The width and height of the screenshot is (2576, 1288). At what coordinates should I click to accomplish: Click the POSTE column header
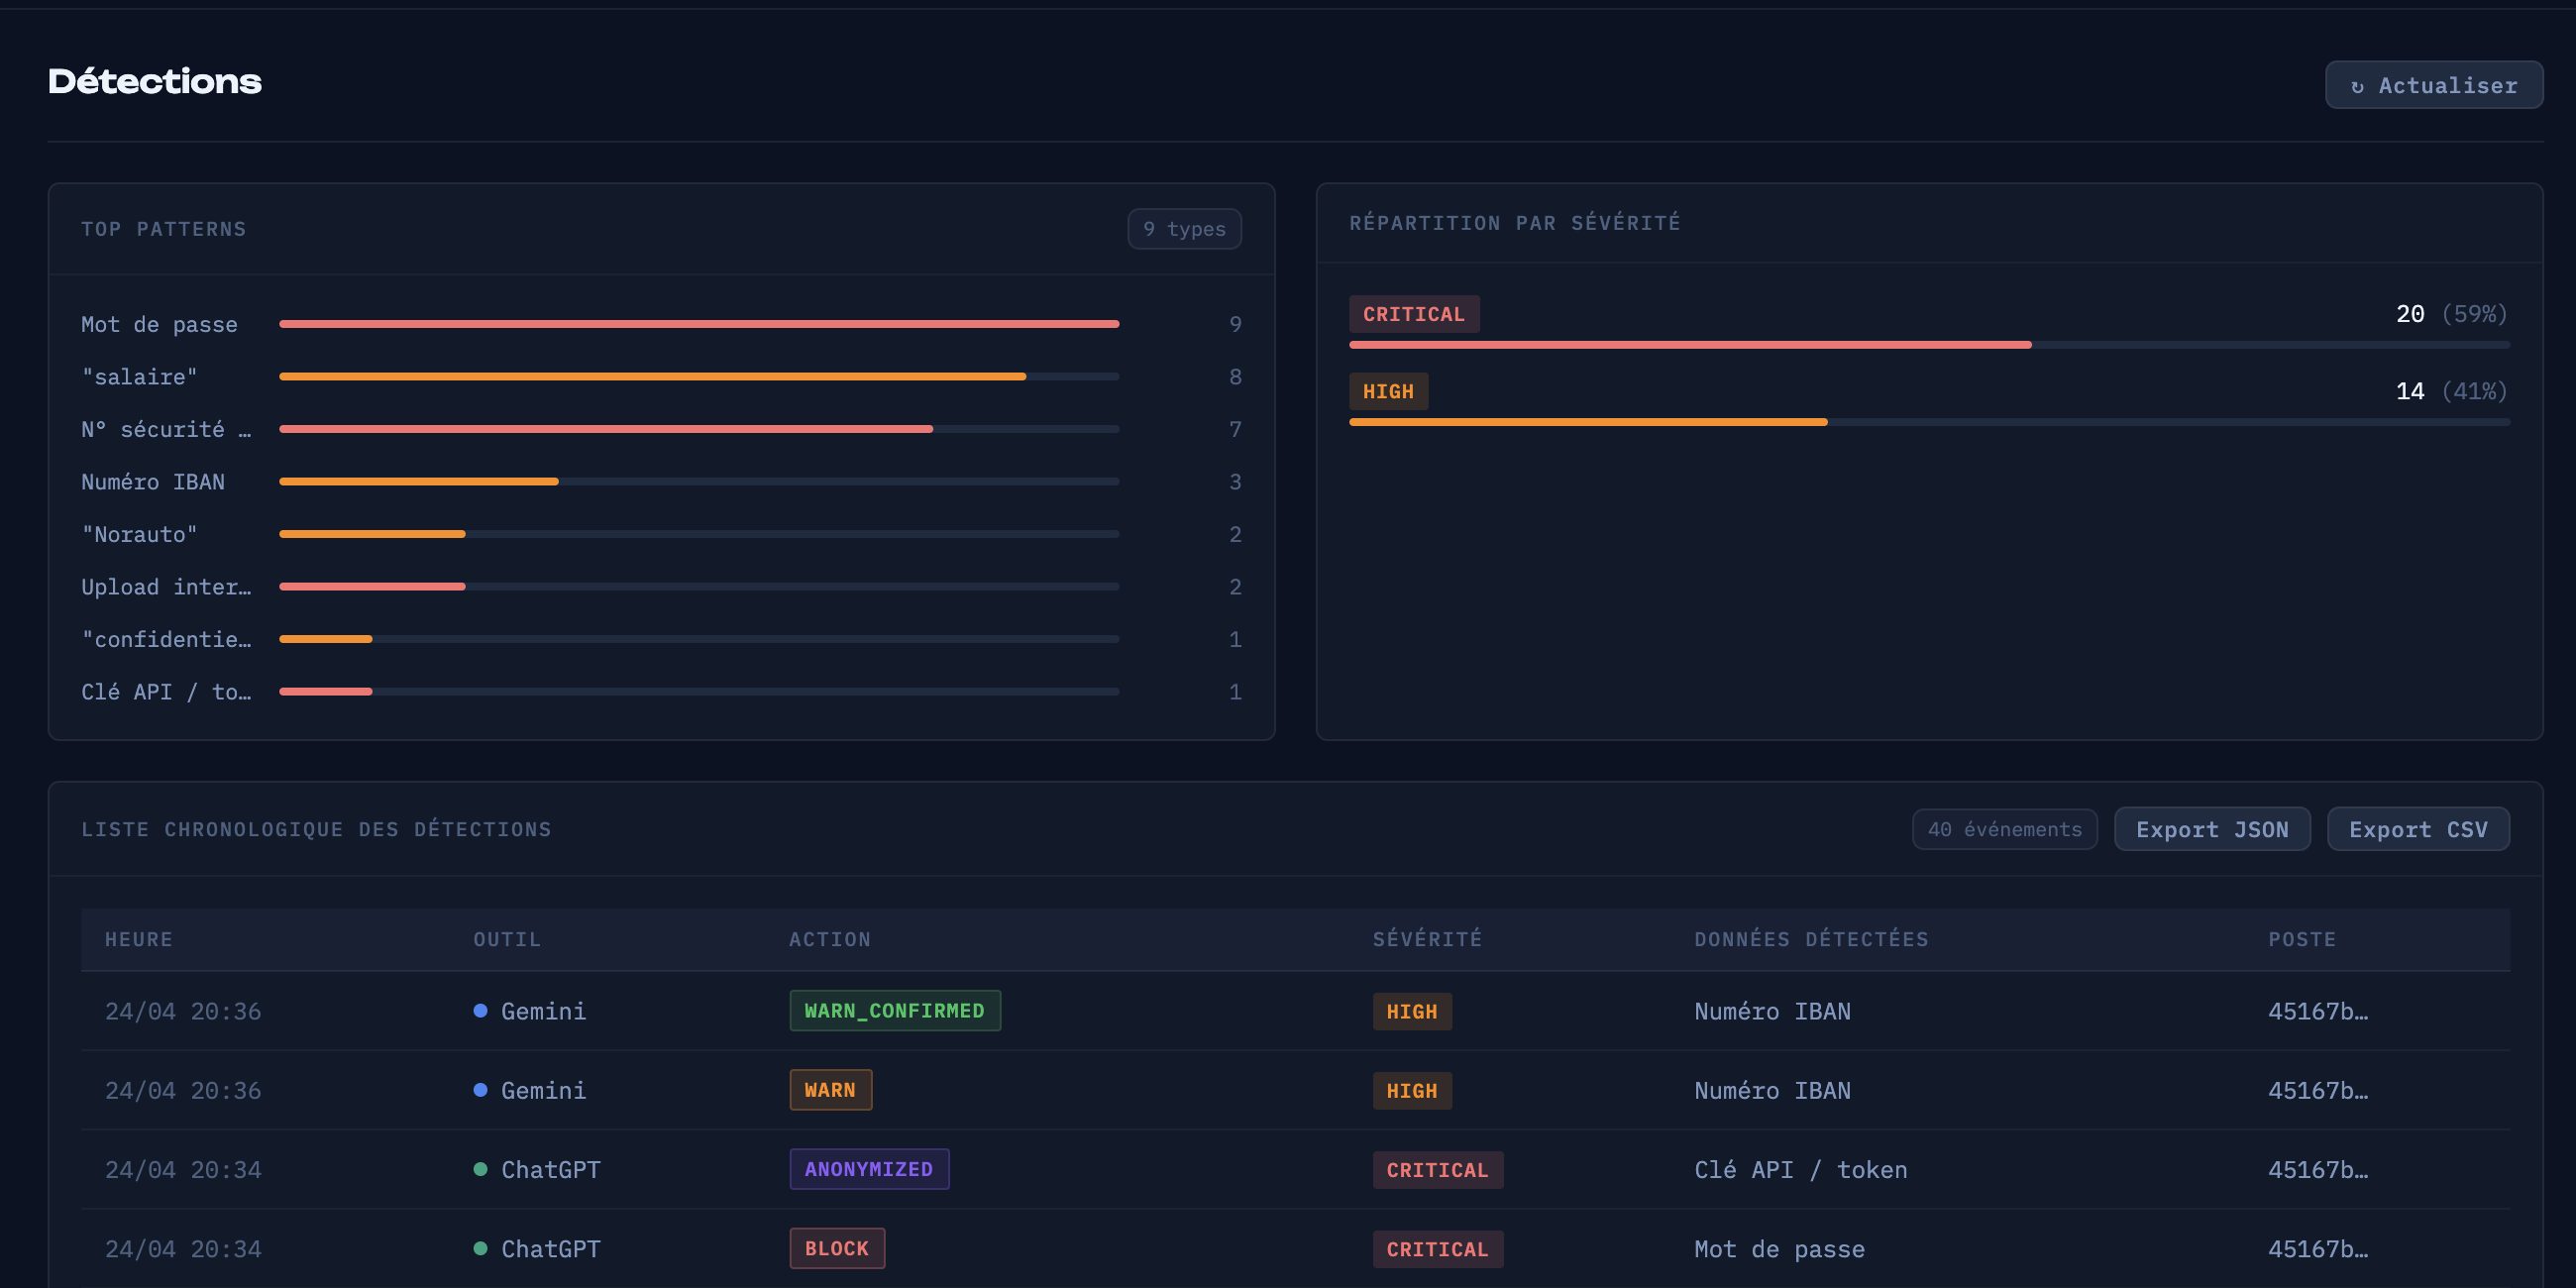pyautogui.click(x=2302, y=939)
